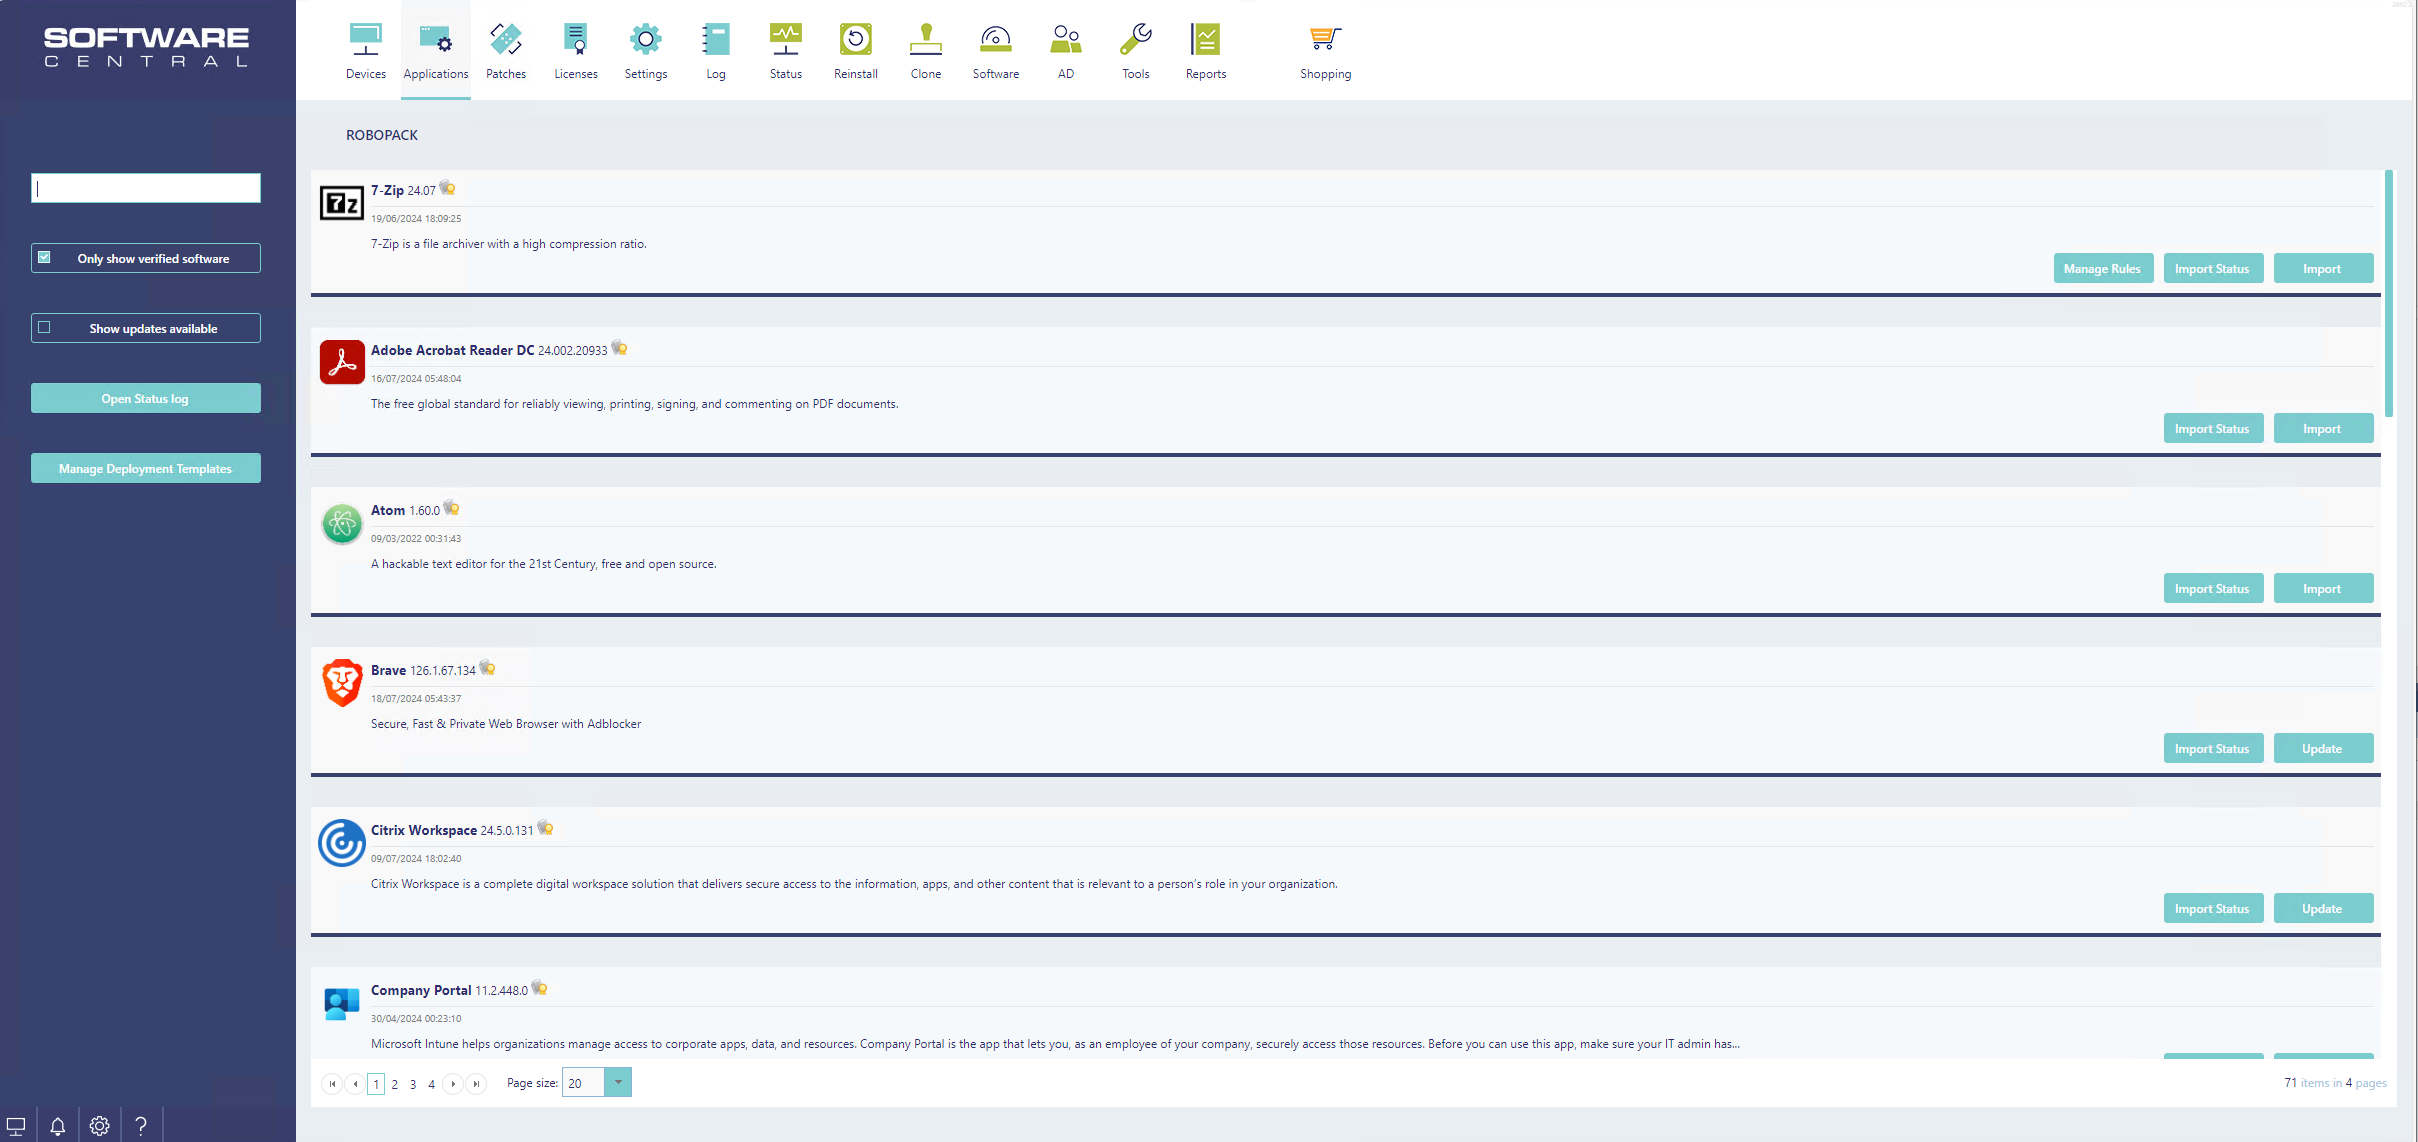Open the Page size dropdown arrow

click(618, 1082)
